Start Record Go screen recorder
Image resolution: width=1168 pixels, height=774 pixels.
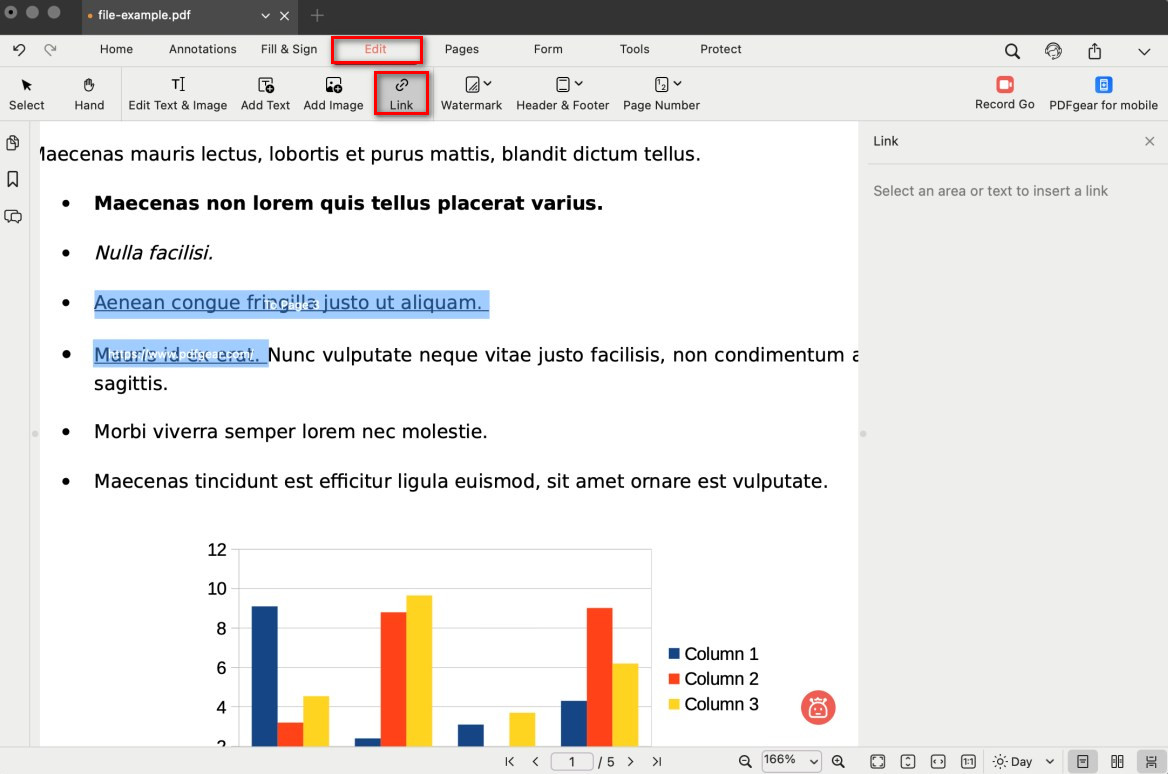pos(1004,93)
